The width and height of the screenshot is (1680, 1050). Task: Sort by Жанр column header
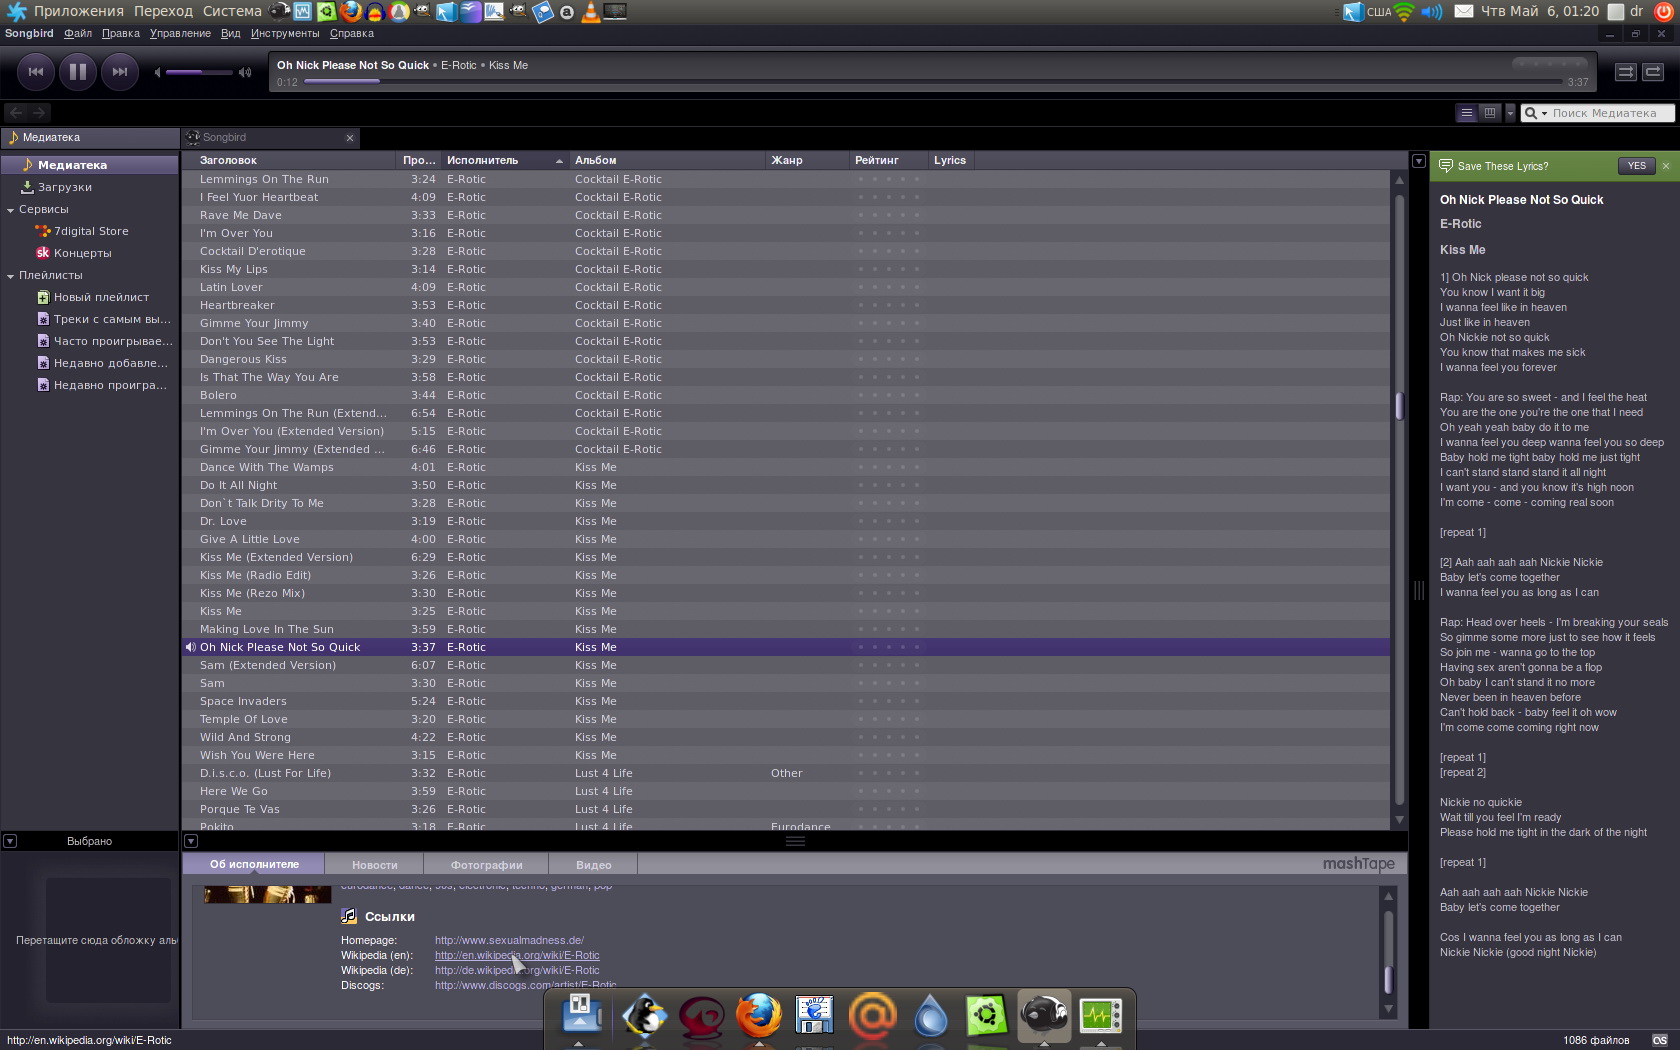[x=807, y=160]
